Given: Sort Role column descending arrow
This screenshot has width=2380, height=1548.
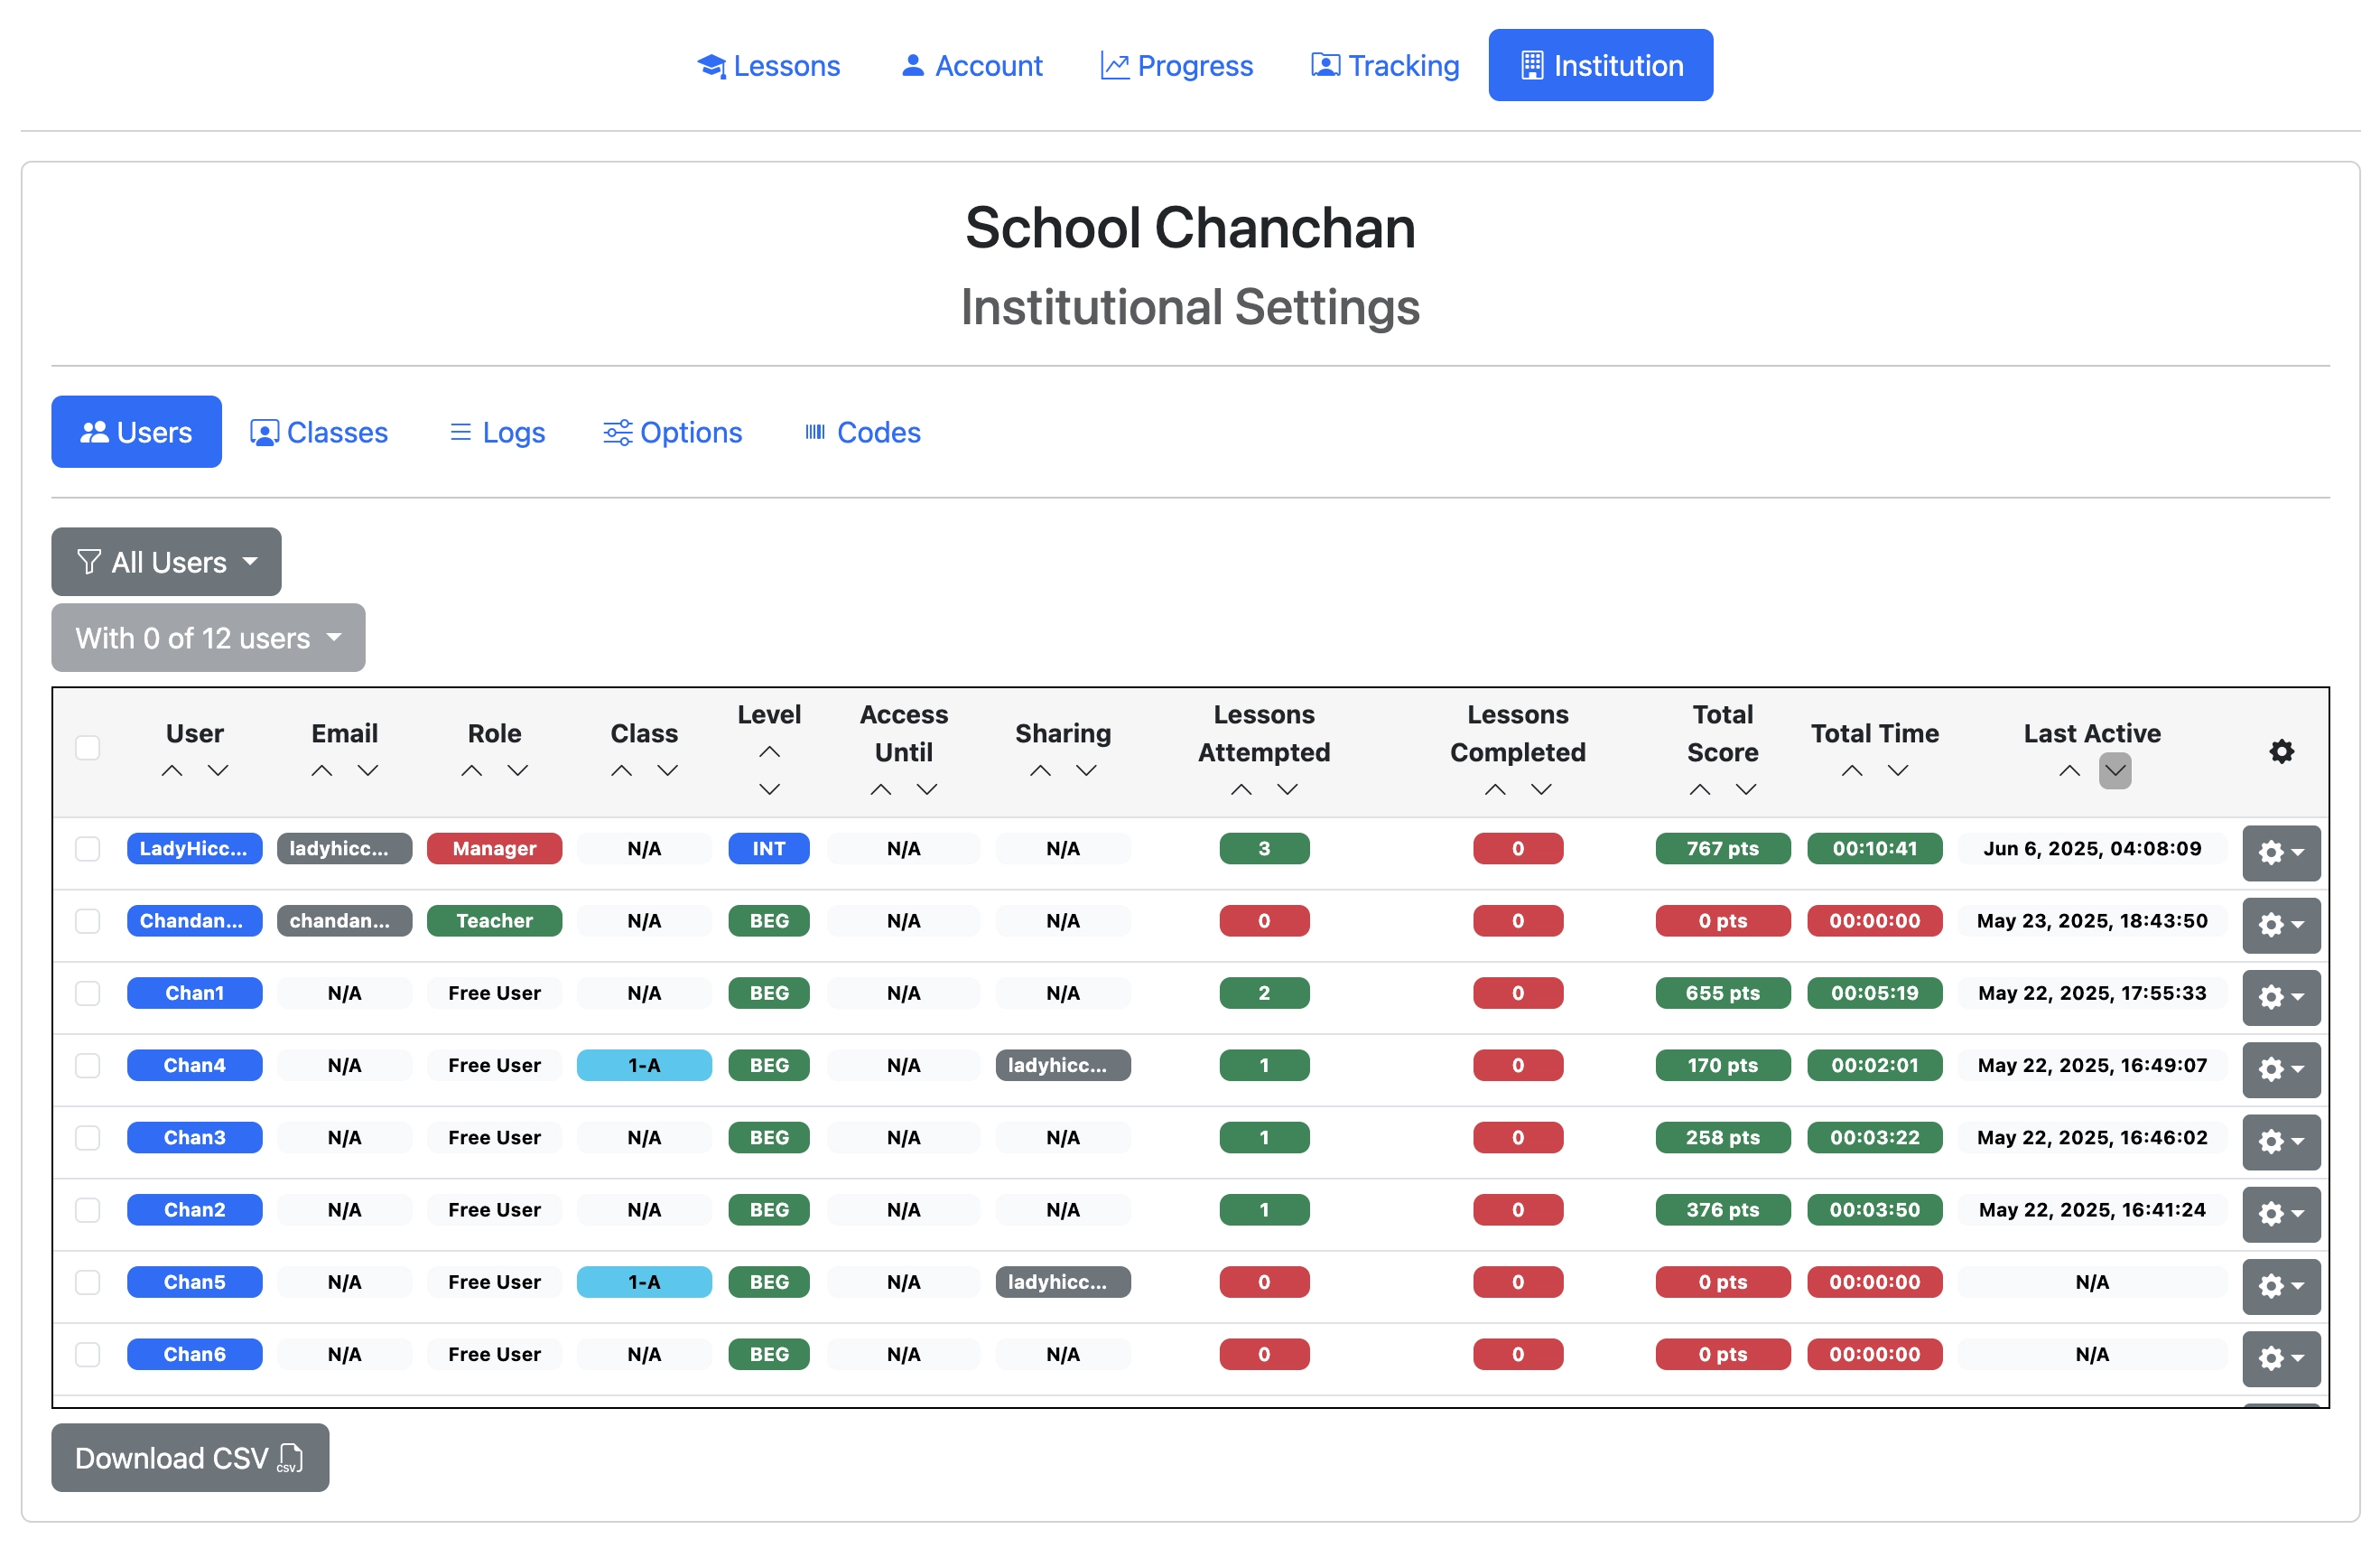Looking at the screenshot, I should point(518,771).
